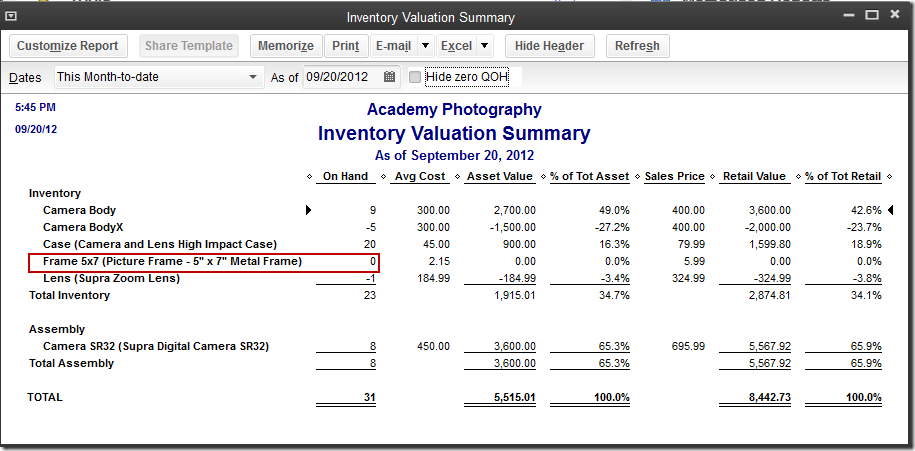Select the Frame 5x7 inventory row
915x451 pixels.
click(x=204, y=262)
